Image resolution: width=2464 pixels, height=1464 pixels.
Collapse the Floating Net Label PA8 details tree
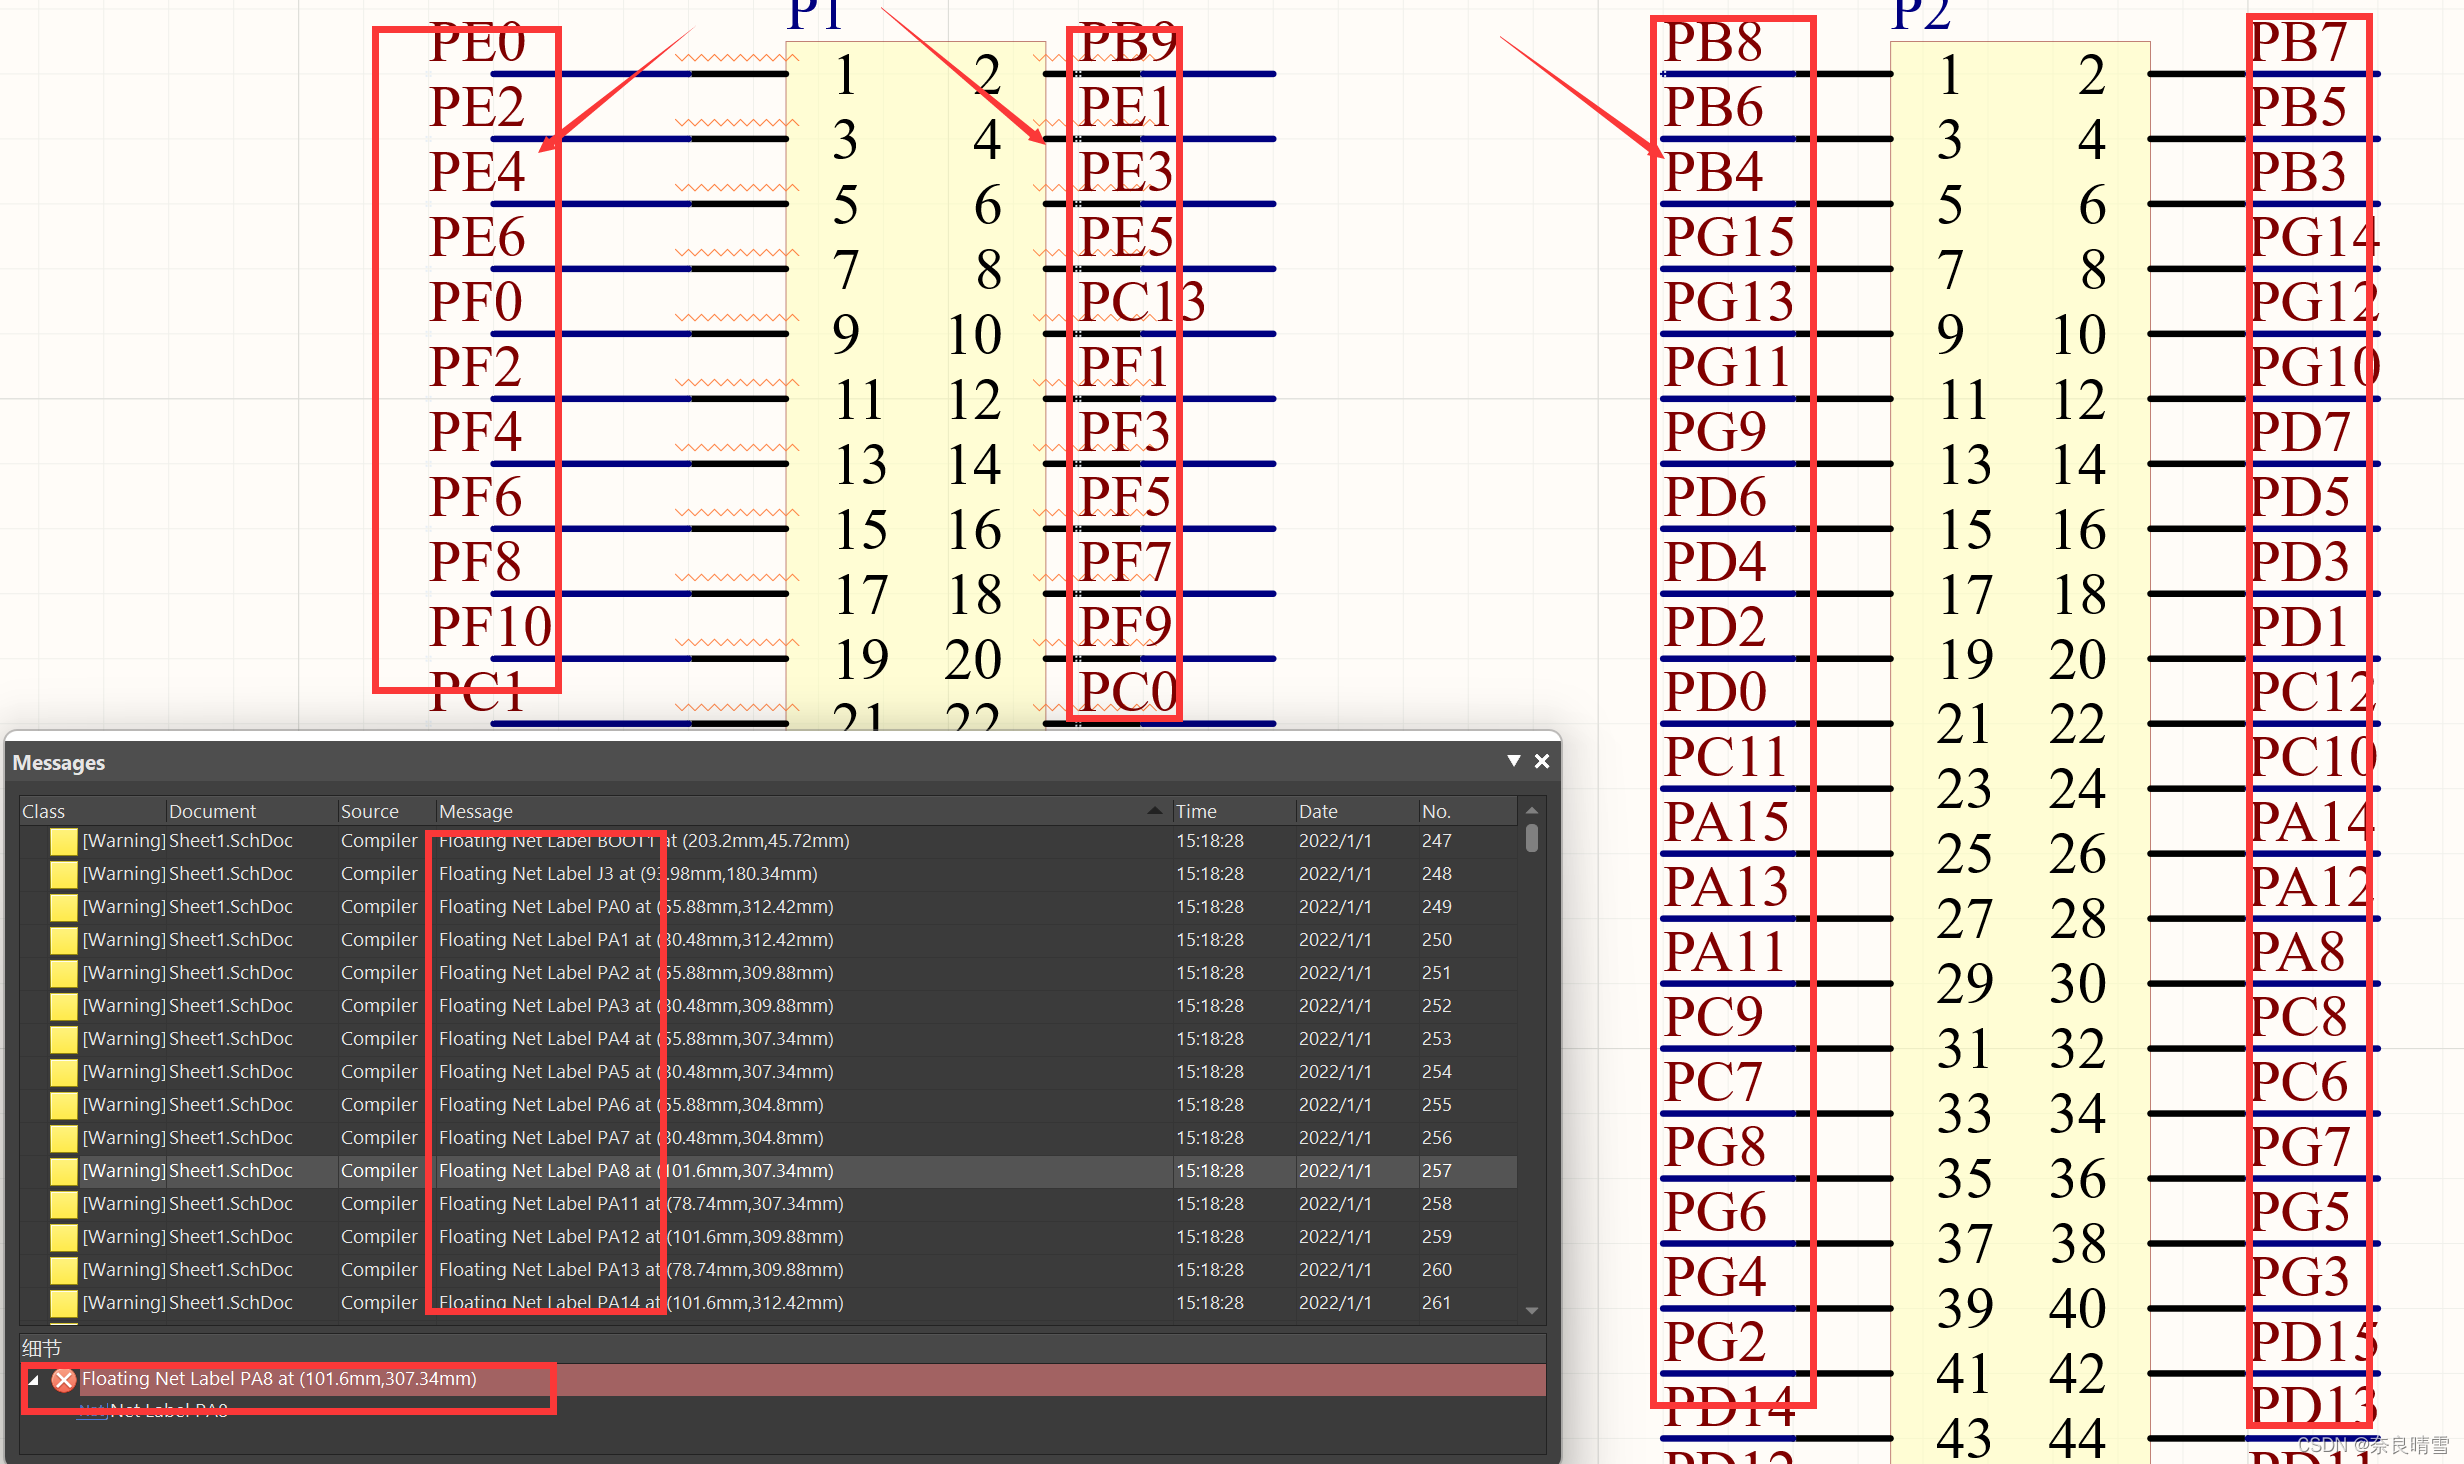pos(34,1380)
